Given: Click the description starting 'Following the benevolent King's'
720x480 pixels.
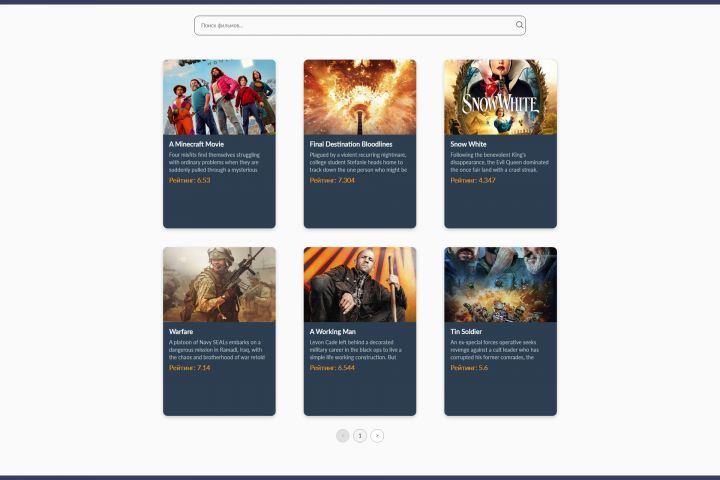Looking at the screenshot, I should point(499,162).
